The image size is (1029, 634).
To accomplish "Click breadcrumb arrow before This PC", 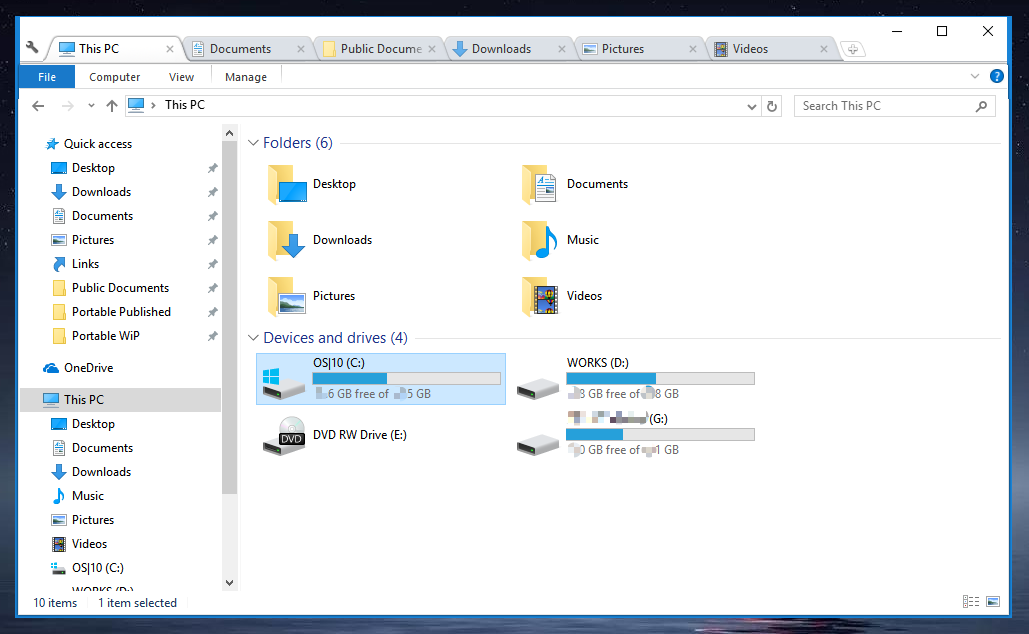I will pyautogui.click(x=153, y=105).
